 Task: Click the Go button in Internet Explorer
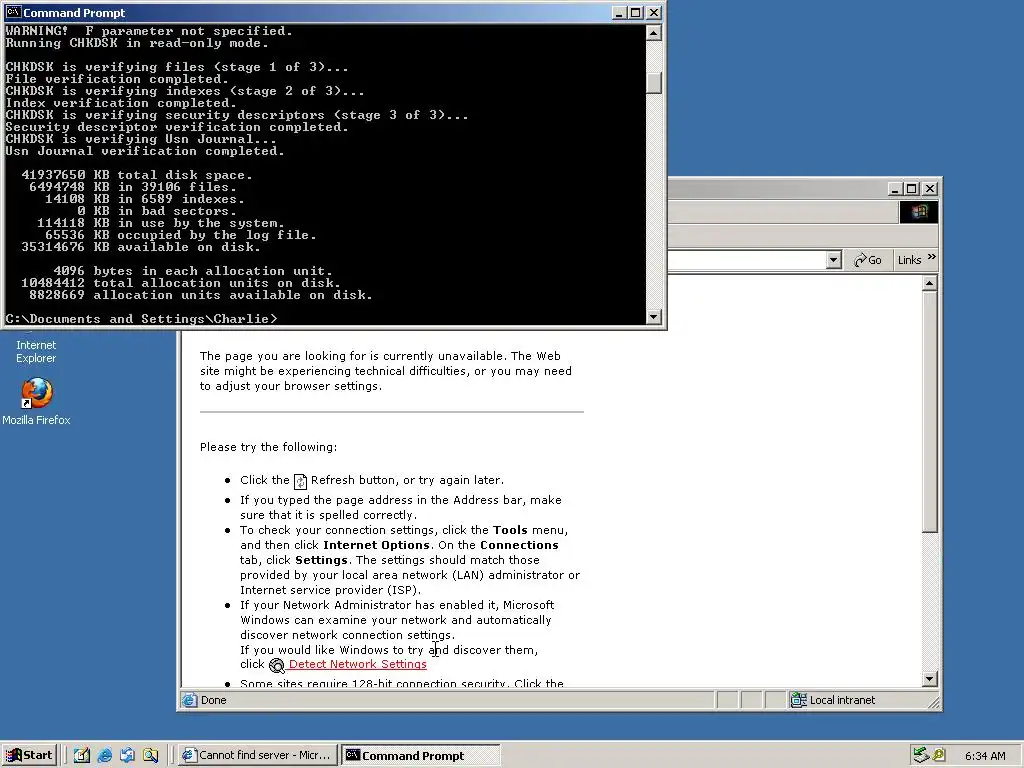click(x=868, y=260)
